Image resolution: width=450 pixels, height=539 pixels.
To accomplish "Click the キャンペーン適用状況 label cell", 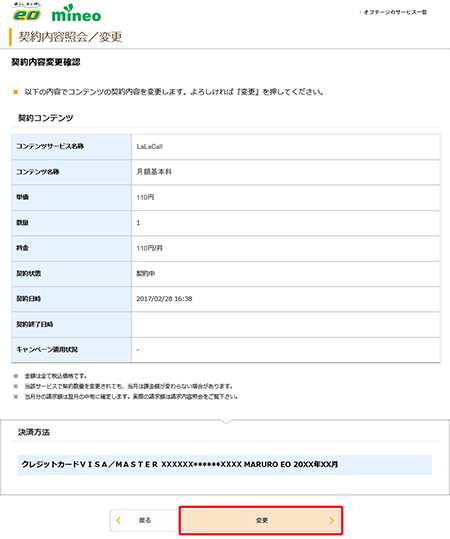I will (72, 350).
